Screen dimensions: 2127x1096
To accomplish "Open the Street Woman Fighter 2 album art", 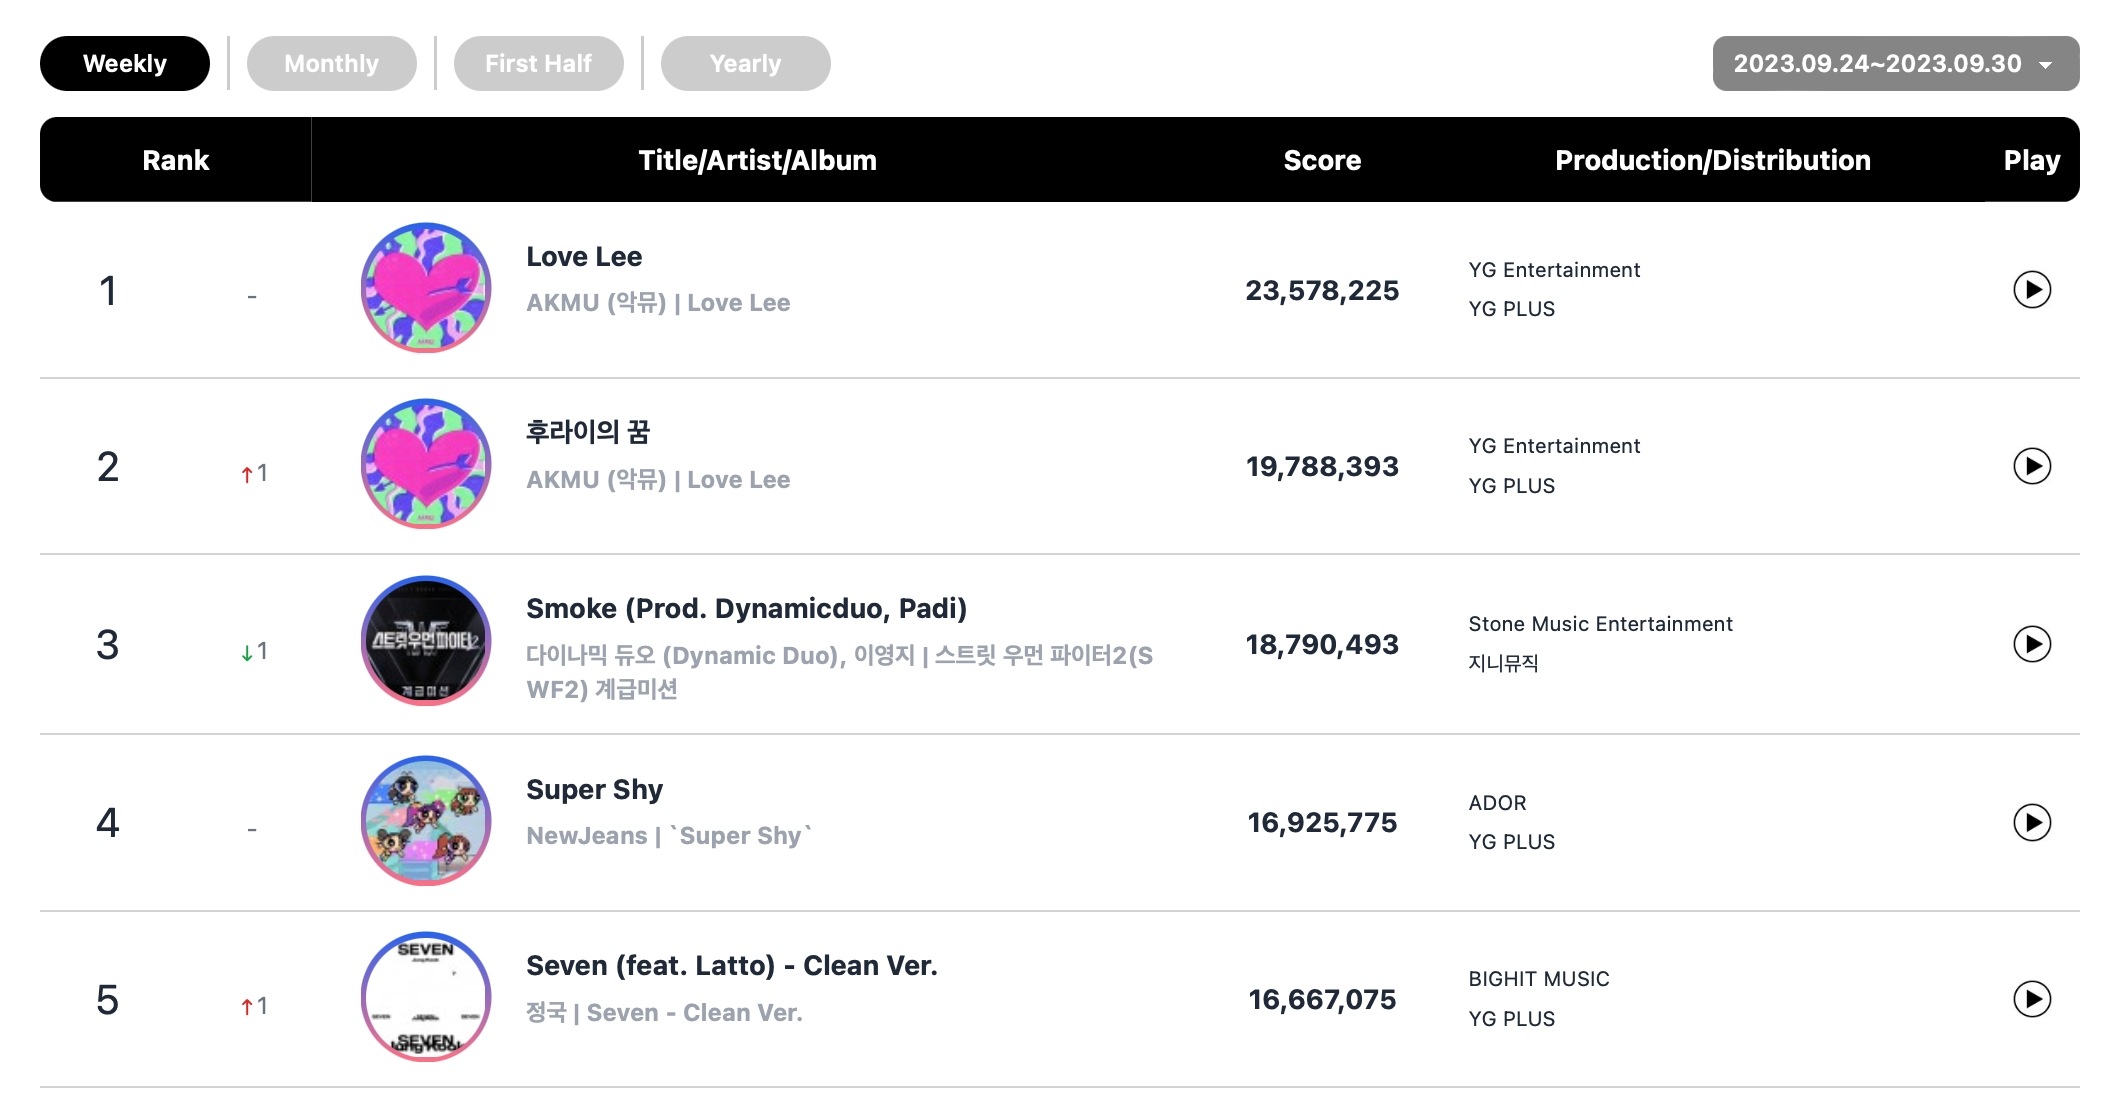I will tap(426, 641).
